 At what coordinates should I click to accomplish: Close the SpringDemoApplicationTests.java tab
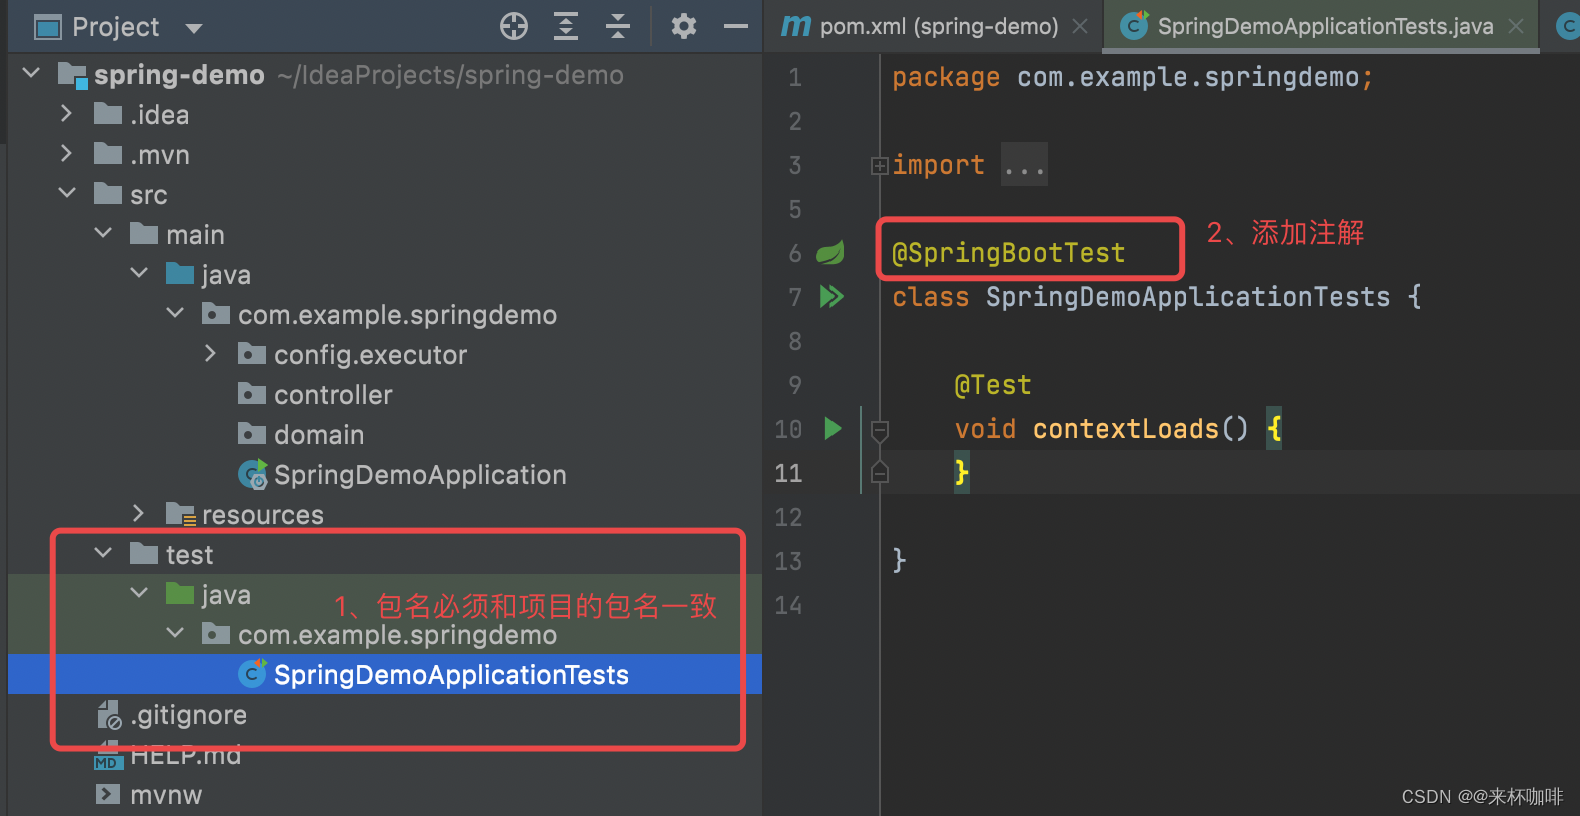click(x=1516, y=27)
